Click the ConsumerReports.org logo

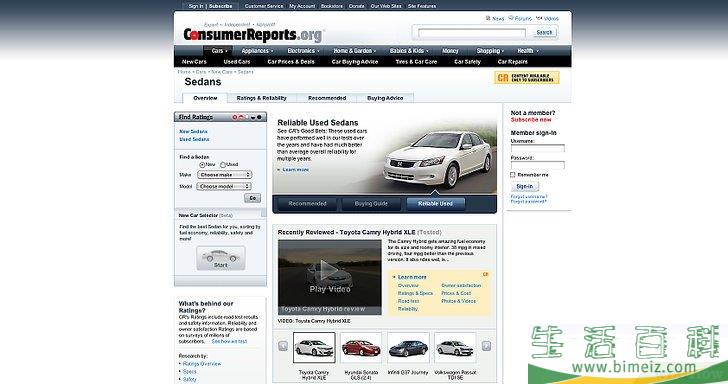click(253, 35)
